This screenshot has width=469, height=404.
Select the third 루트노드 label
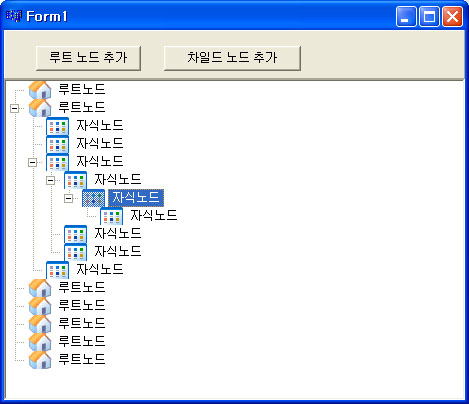coord(82,287)
